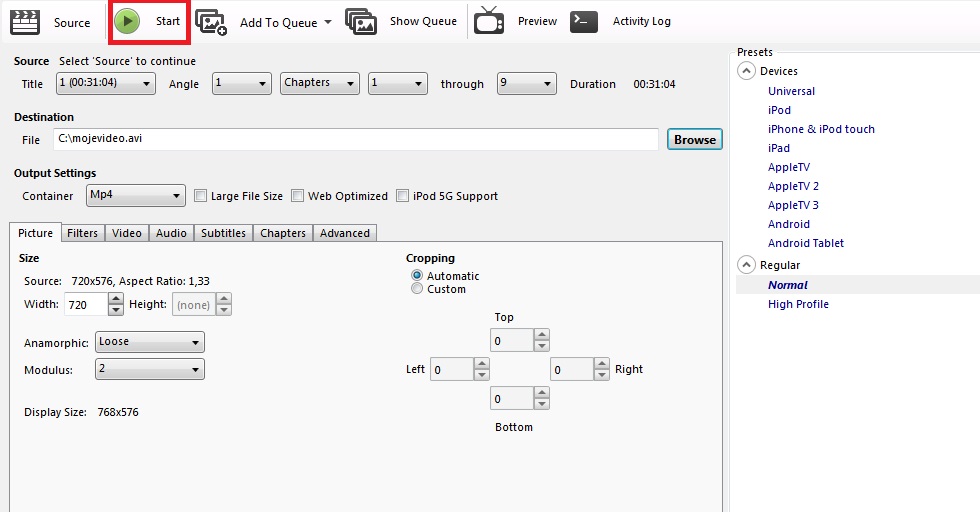
Task: Click the Preview television icon
Action: coord(489,21)
